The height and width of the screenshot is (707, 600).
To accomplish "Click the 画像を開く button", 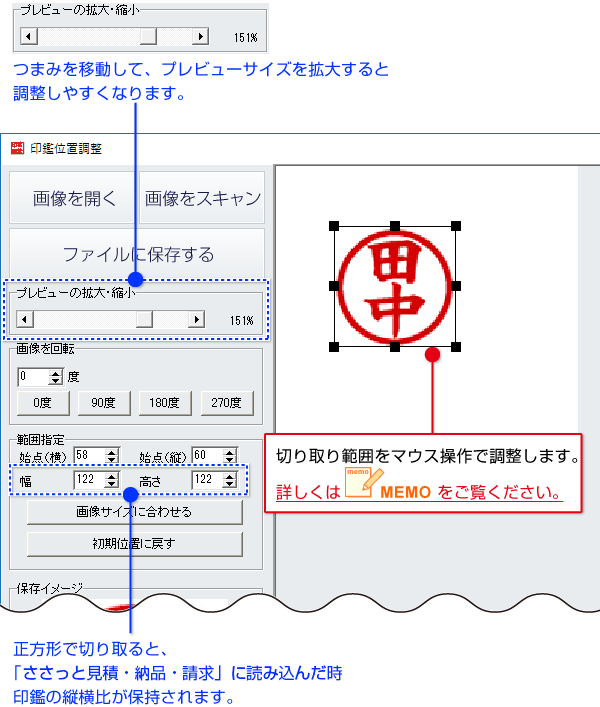I will click(x=73, y=197).
